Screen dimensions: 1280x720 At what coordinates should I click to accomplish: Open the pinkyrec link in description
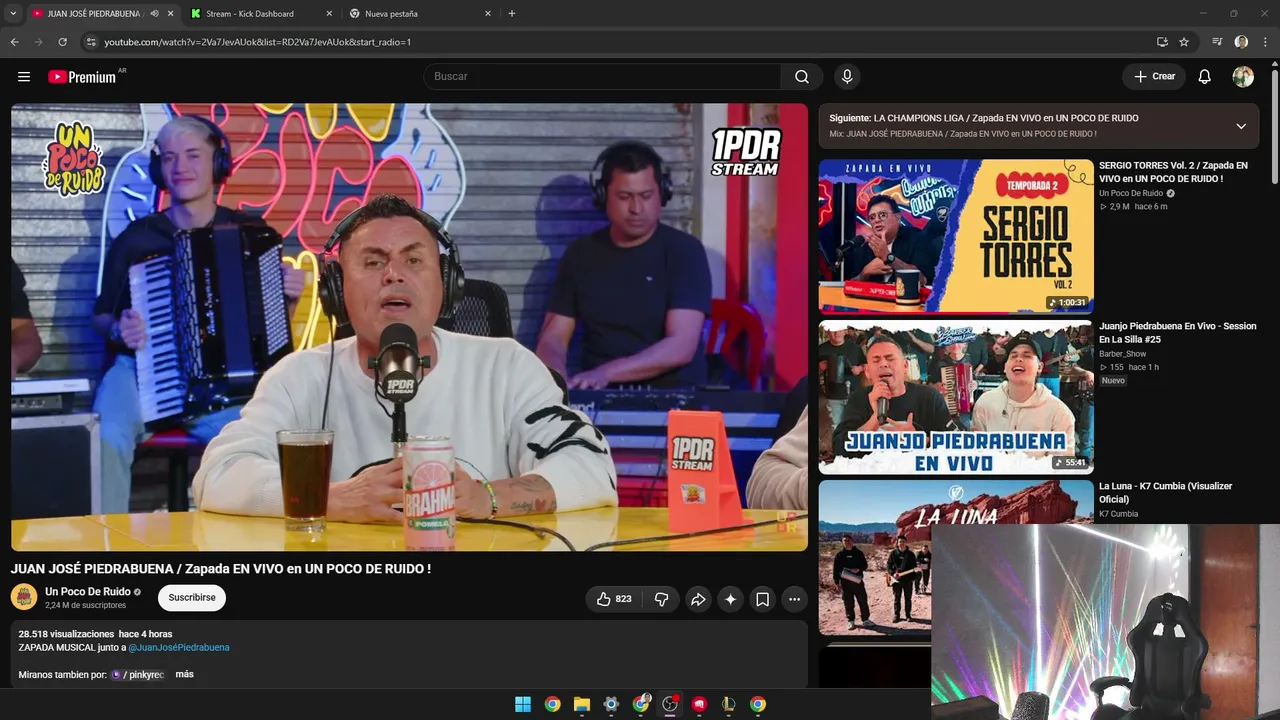[x=137, y=675]
